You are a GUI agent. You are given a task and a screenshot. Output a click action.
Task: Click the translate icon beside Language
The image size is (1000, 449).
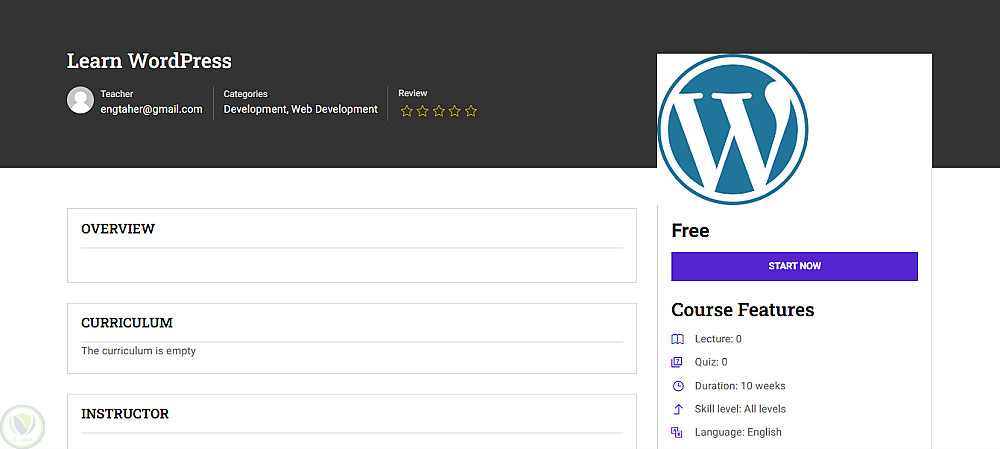tap(677, 432)
